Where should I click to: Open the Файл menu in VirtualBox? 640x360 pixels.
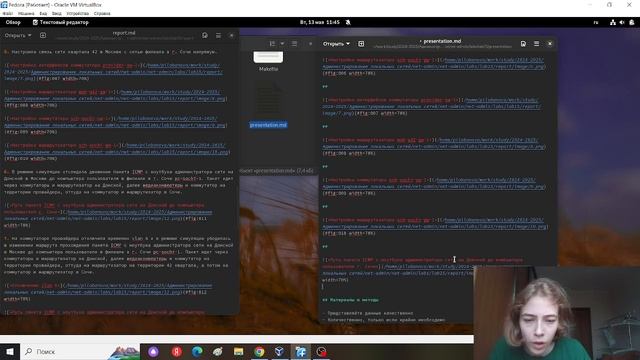coord(7,13)
